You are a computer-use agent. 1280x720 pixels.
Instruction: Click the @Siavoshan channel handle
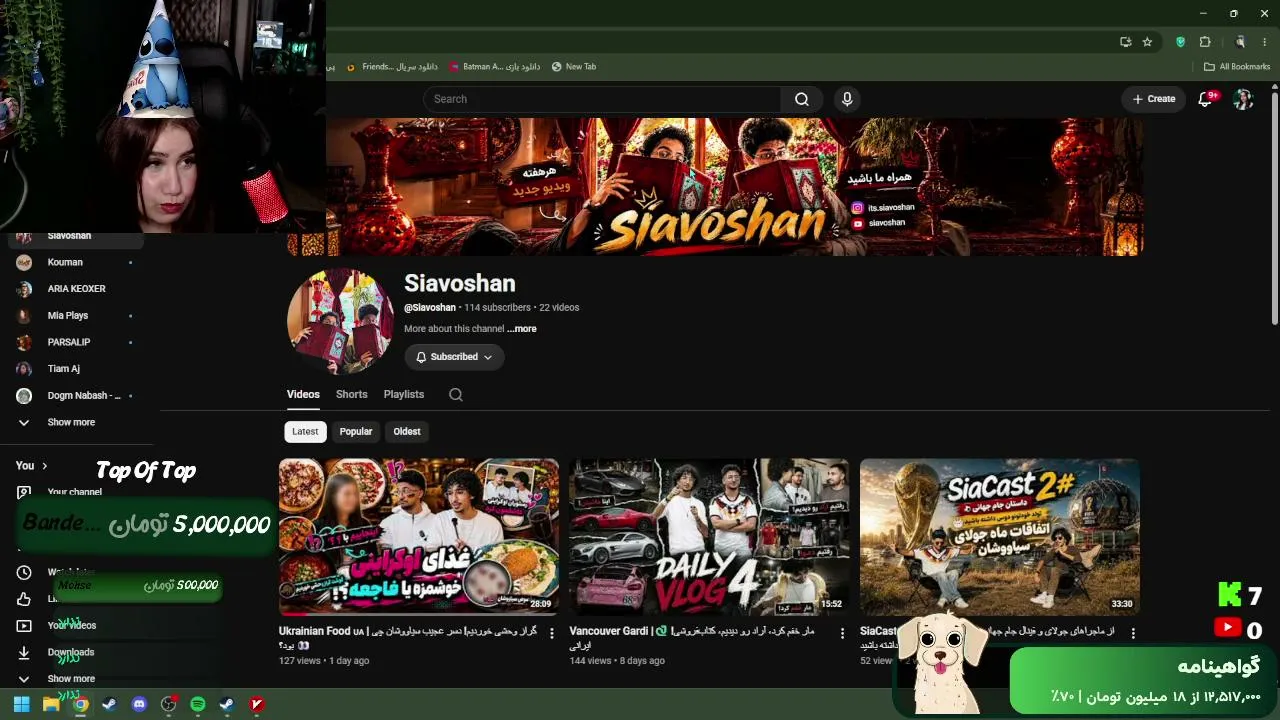(430, 308)
